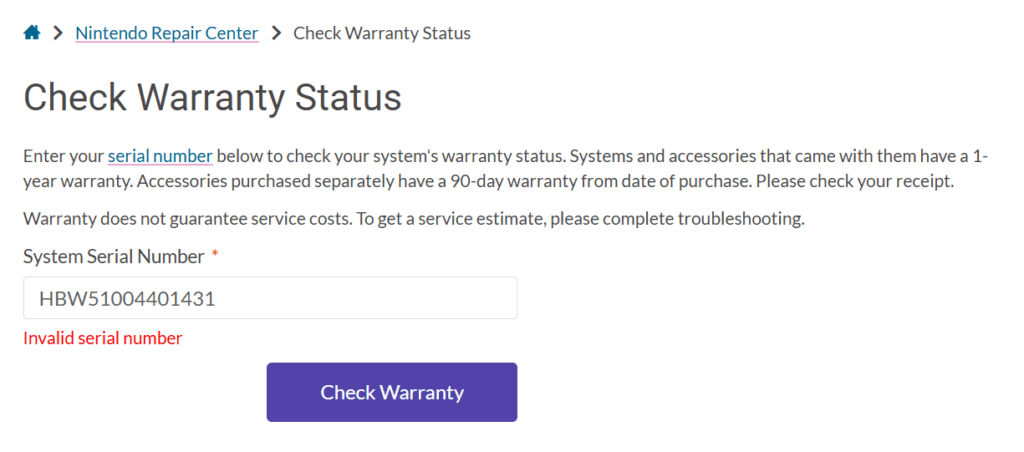Click the Invalid serial number error message
The width and height of the screenshot is (1024, 452).
click(x=103, y=338)
